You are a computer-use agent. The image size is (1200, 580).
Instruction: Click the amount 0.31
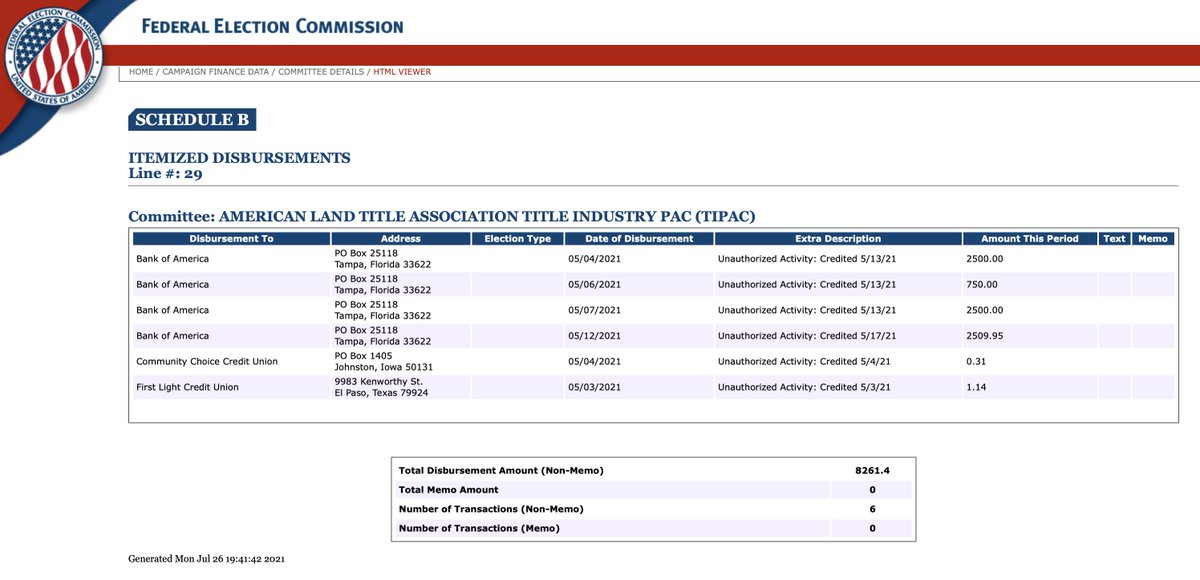click(x=976, y=361)
